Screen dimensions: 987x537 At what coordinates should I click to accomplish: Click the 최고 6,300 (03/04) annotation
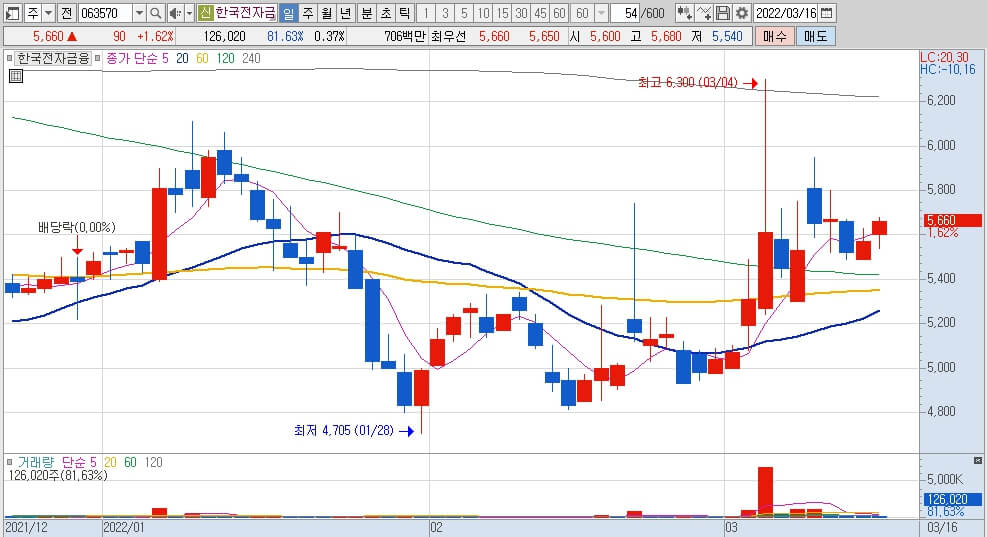click(687, 82)
